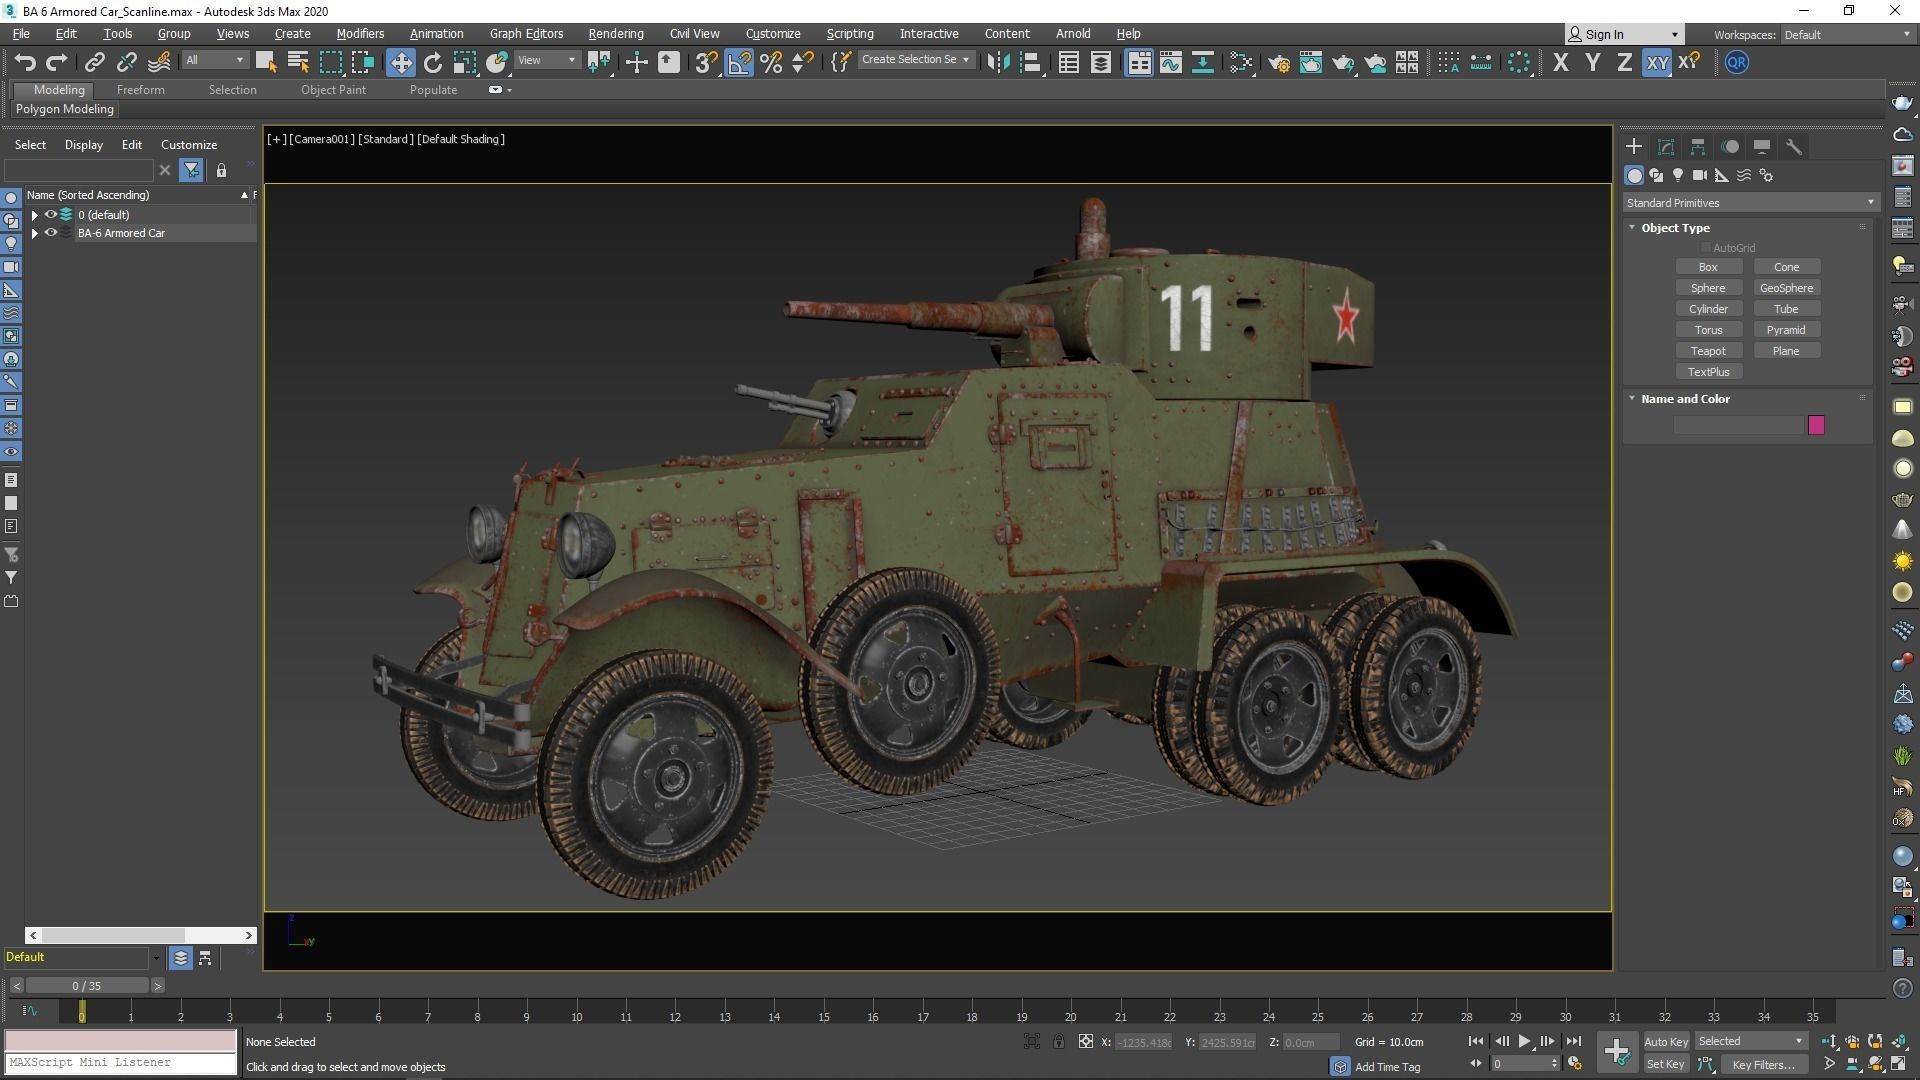Create a Teapot primitive
The width and height of the screenshot is (1920, 1080).
tap(1708, 351)
